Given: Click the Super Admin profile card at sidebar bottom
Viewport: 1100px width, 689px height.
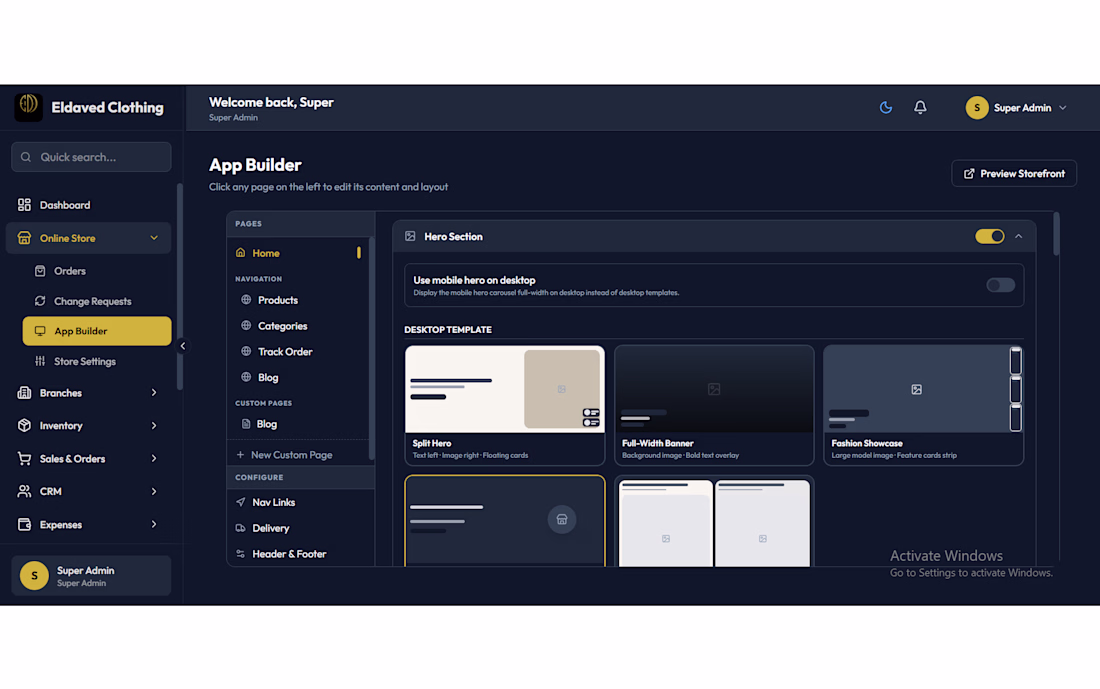Looking at the screenshot, I should click(x=91, y=575).
